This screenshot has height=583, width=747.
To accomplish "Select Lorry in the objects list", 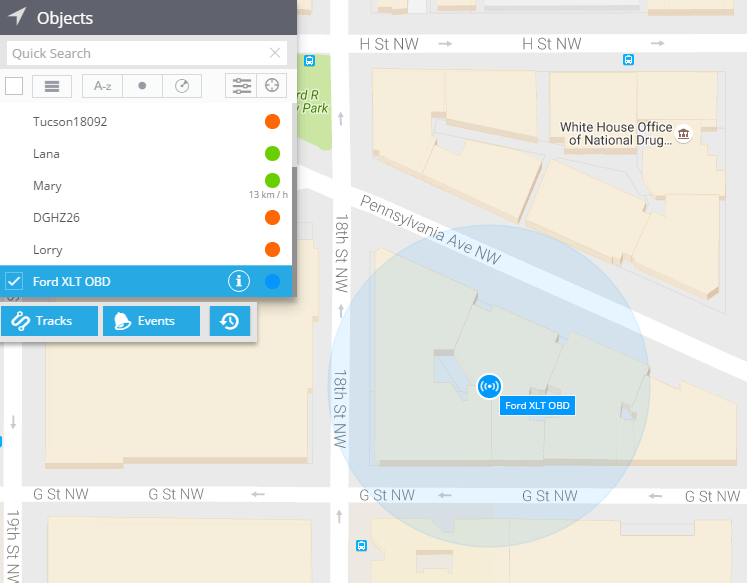I will [x=146, y=250].
